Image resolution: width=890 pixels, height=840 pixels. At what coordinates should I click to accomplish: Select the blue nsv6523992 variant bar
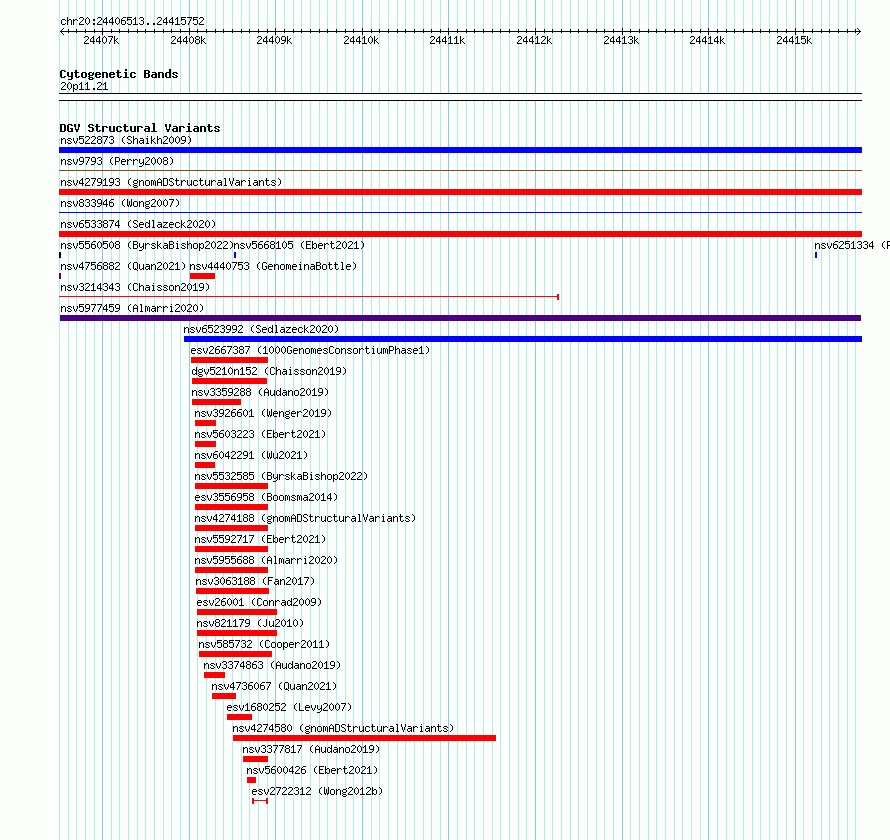click(523, 339)
